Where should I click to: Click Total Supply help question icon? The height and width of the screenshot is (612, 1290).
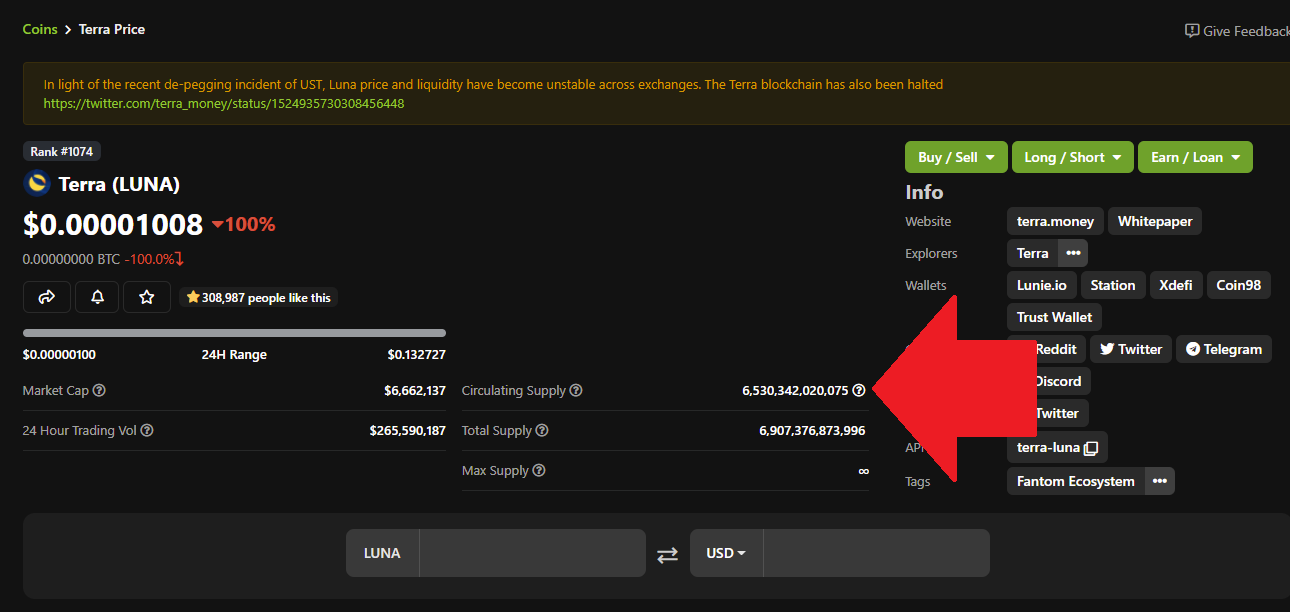pos(542,431)
